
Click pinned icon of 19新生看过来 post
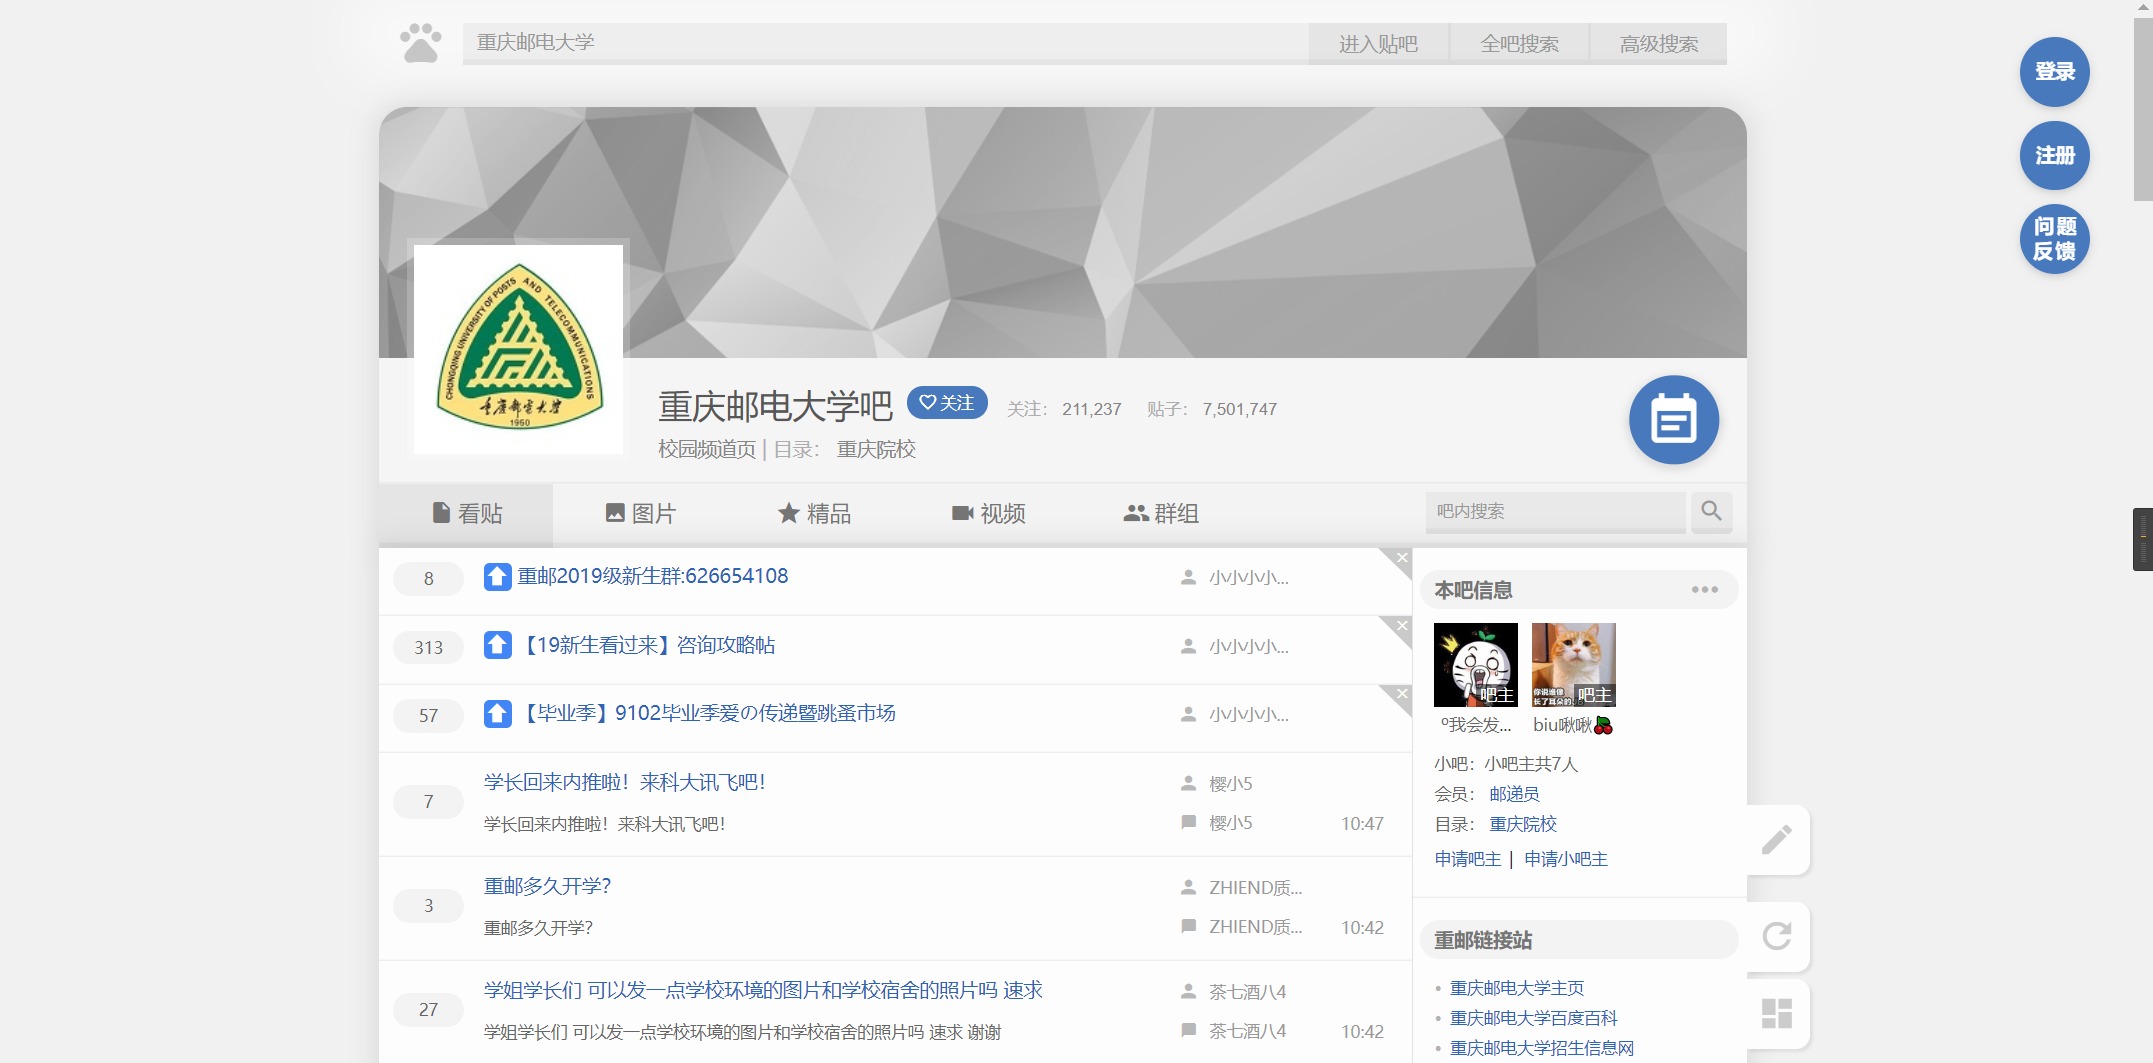coord(498,645)
